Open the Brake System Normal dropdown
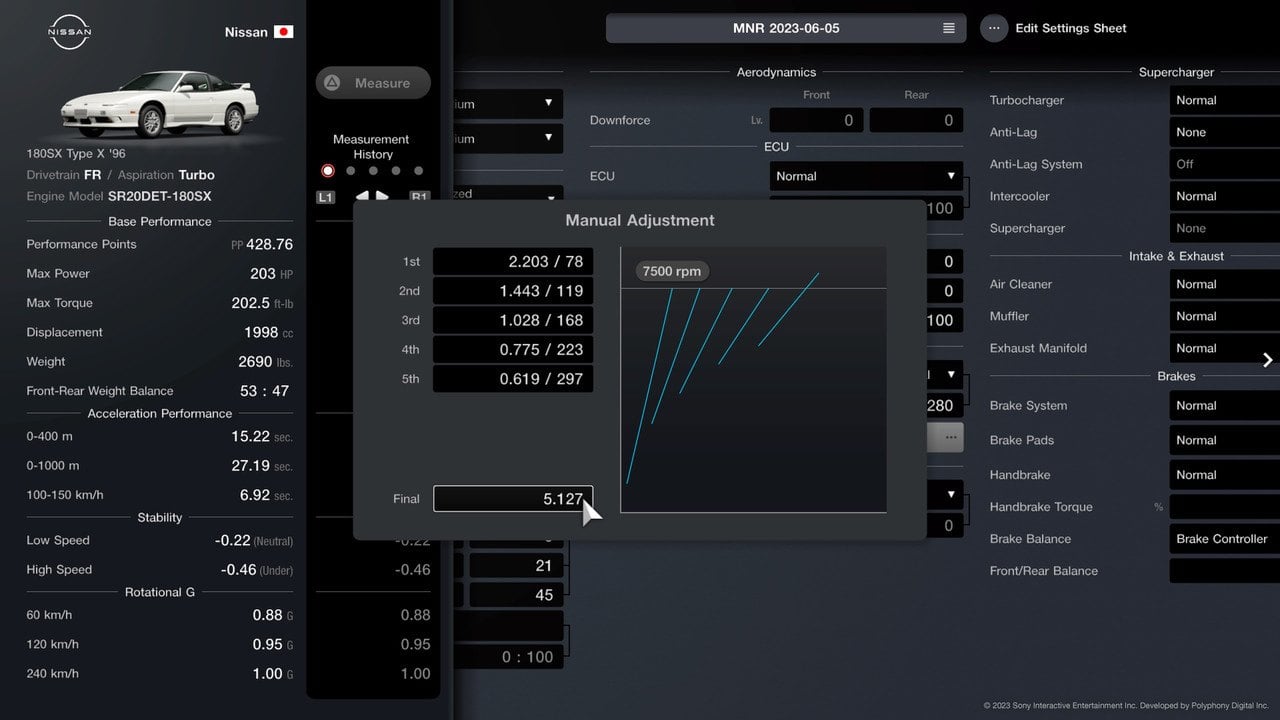This screenshot has height=720, width=1280. click(1224, 405)
